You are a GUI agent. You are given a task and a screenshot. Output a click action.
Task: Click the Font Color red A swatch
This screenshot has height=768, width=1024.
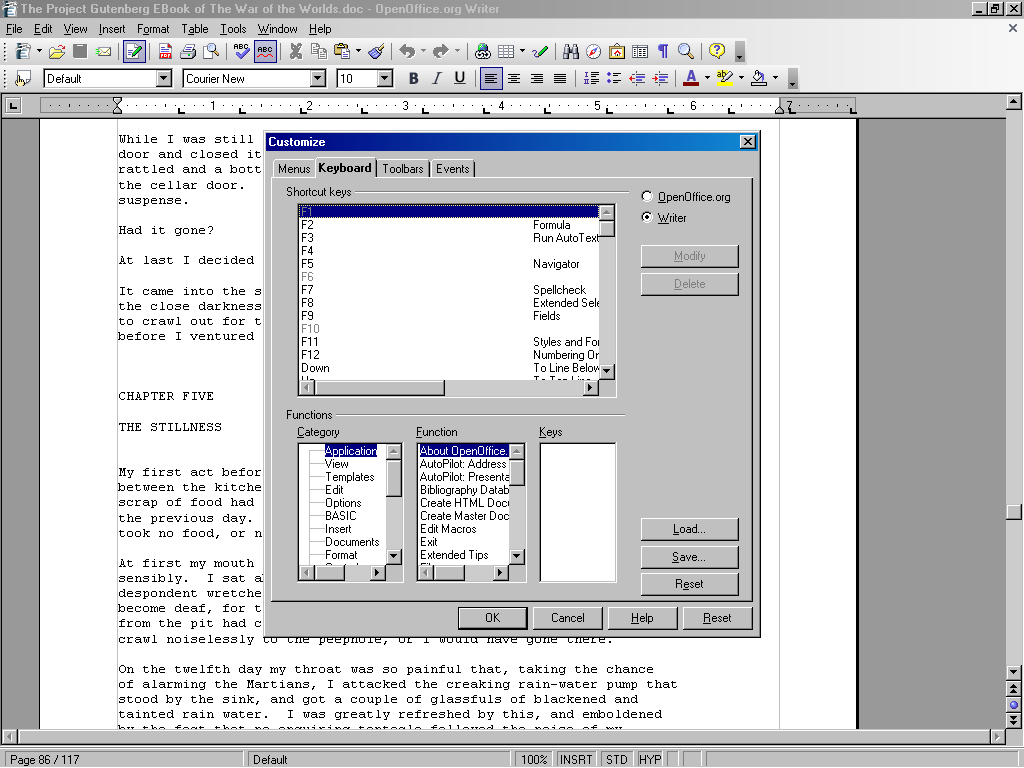pos(690,78)
